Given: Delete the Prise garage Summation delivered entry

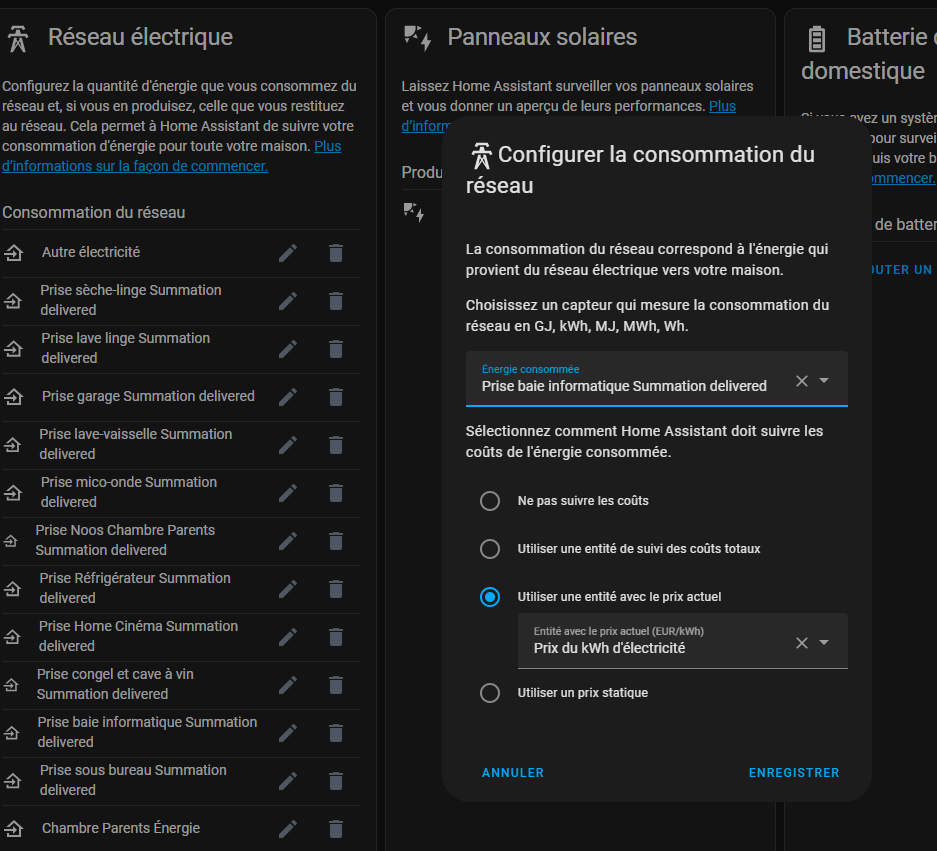Looking at the screenshot, I should 336,397.
